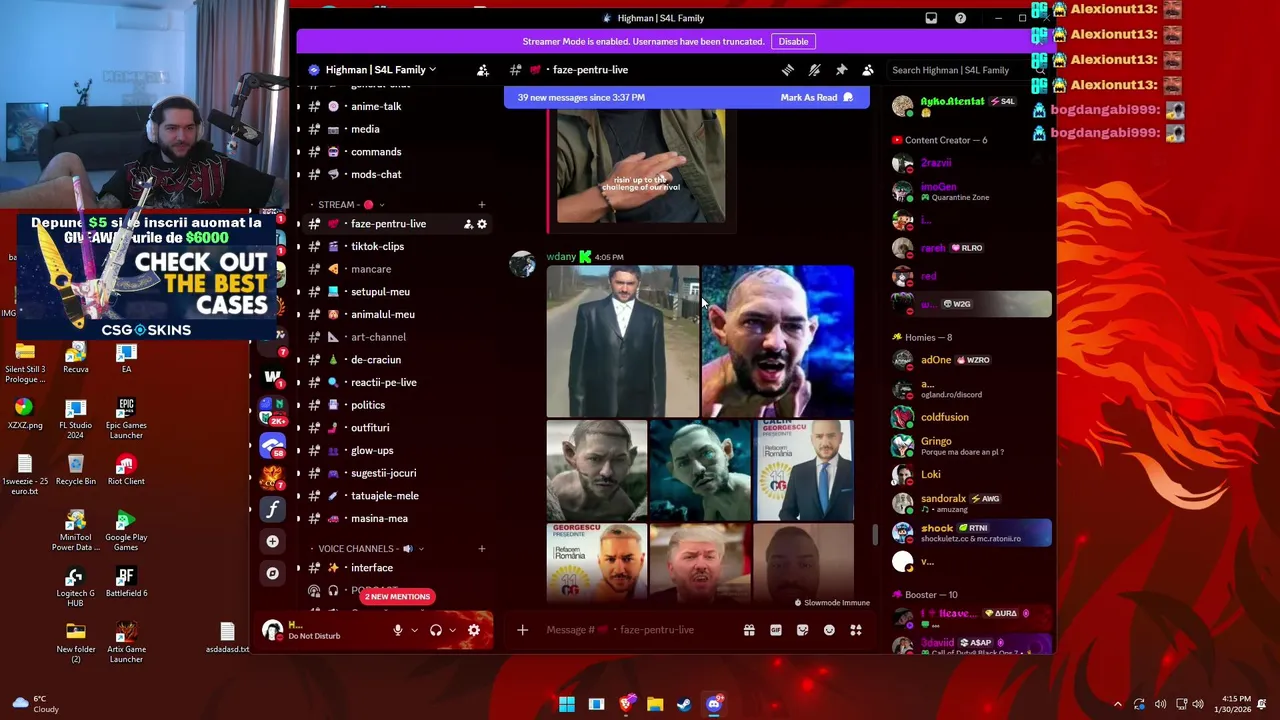1280x720 pixels.
Task: Click the 2 NEW MENTIONS pill
Action: tap(397, 597)
